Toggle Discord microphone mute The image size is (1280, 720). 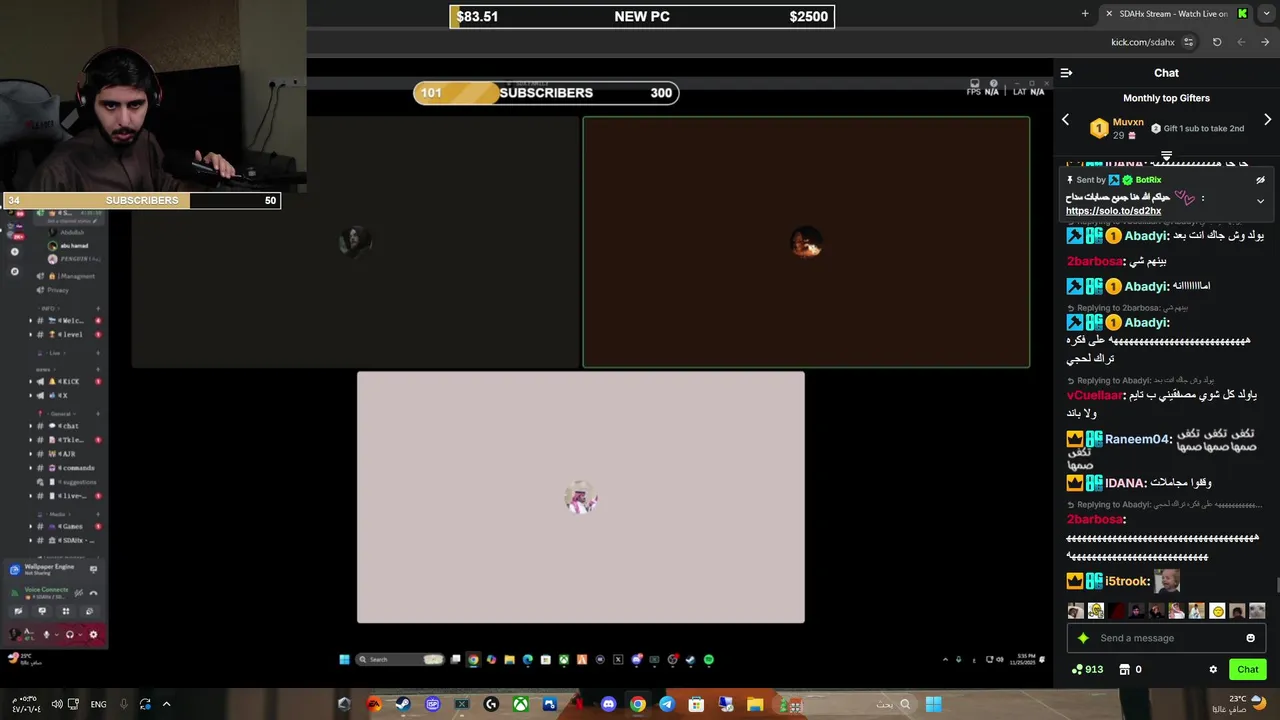(x=46, y=634)
